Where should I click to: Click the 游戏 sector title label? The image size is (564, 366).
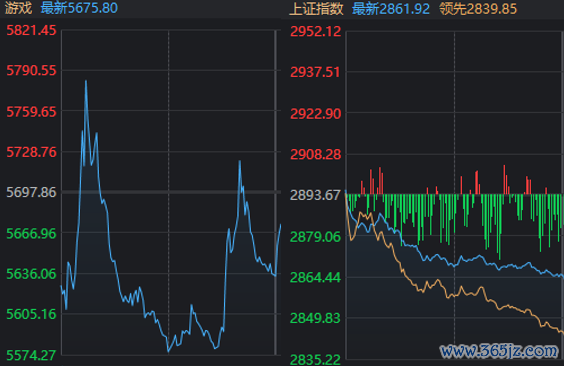tap(18, 8)
